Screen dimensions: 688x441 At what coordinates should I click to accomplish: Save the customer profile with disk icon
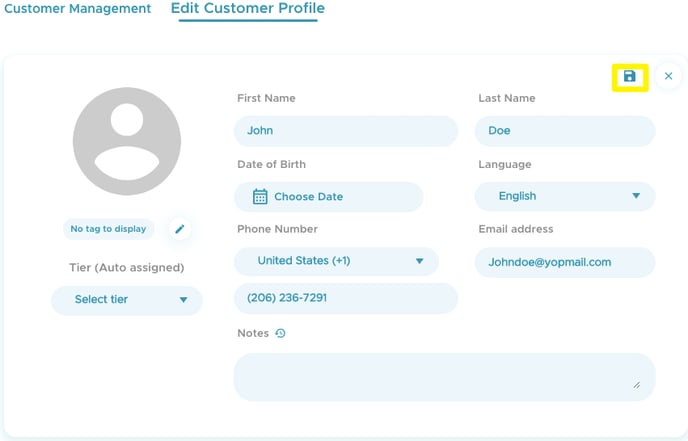(x=630, y=77)
